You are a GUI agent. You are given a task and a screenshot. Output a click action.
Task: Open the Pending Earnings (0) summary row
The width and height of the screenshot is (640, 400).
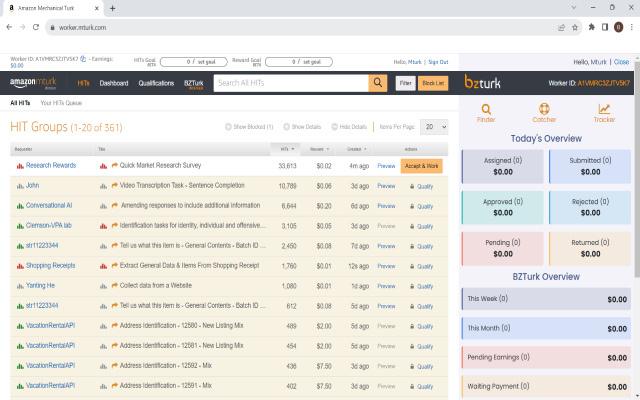546,358
